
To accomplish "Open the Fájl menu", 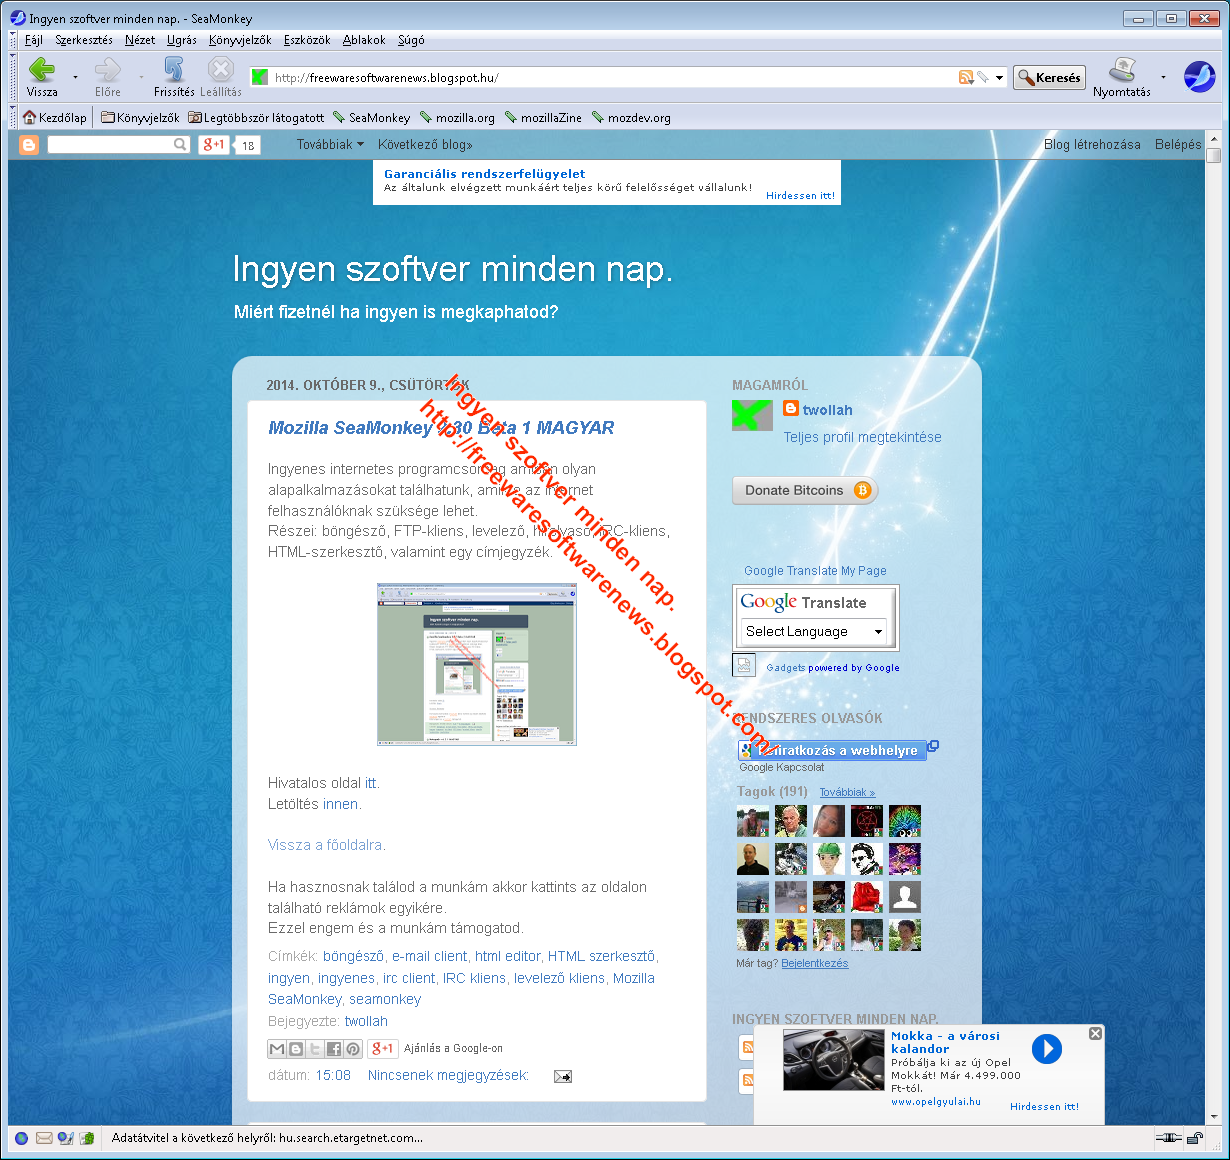I will coord(34,40).
